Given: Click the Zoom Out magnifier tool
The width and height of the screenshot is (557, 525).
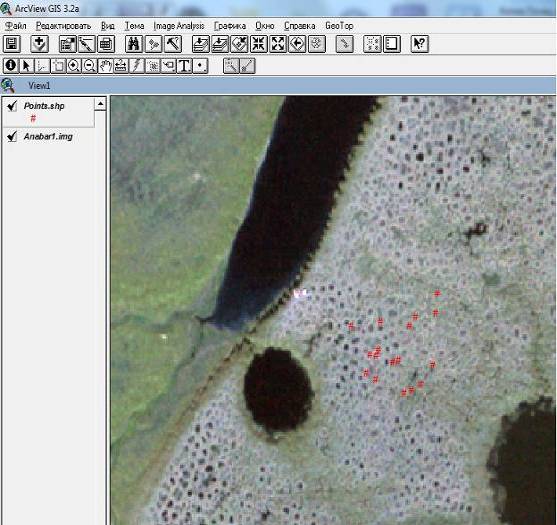Looking at the screenshot, I should 90,66.
